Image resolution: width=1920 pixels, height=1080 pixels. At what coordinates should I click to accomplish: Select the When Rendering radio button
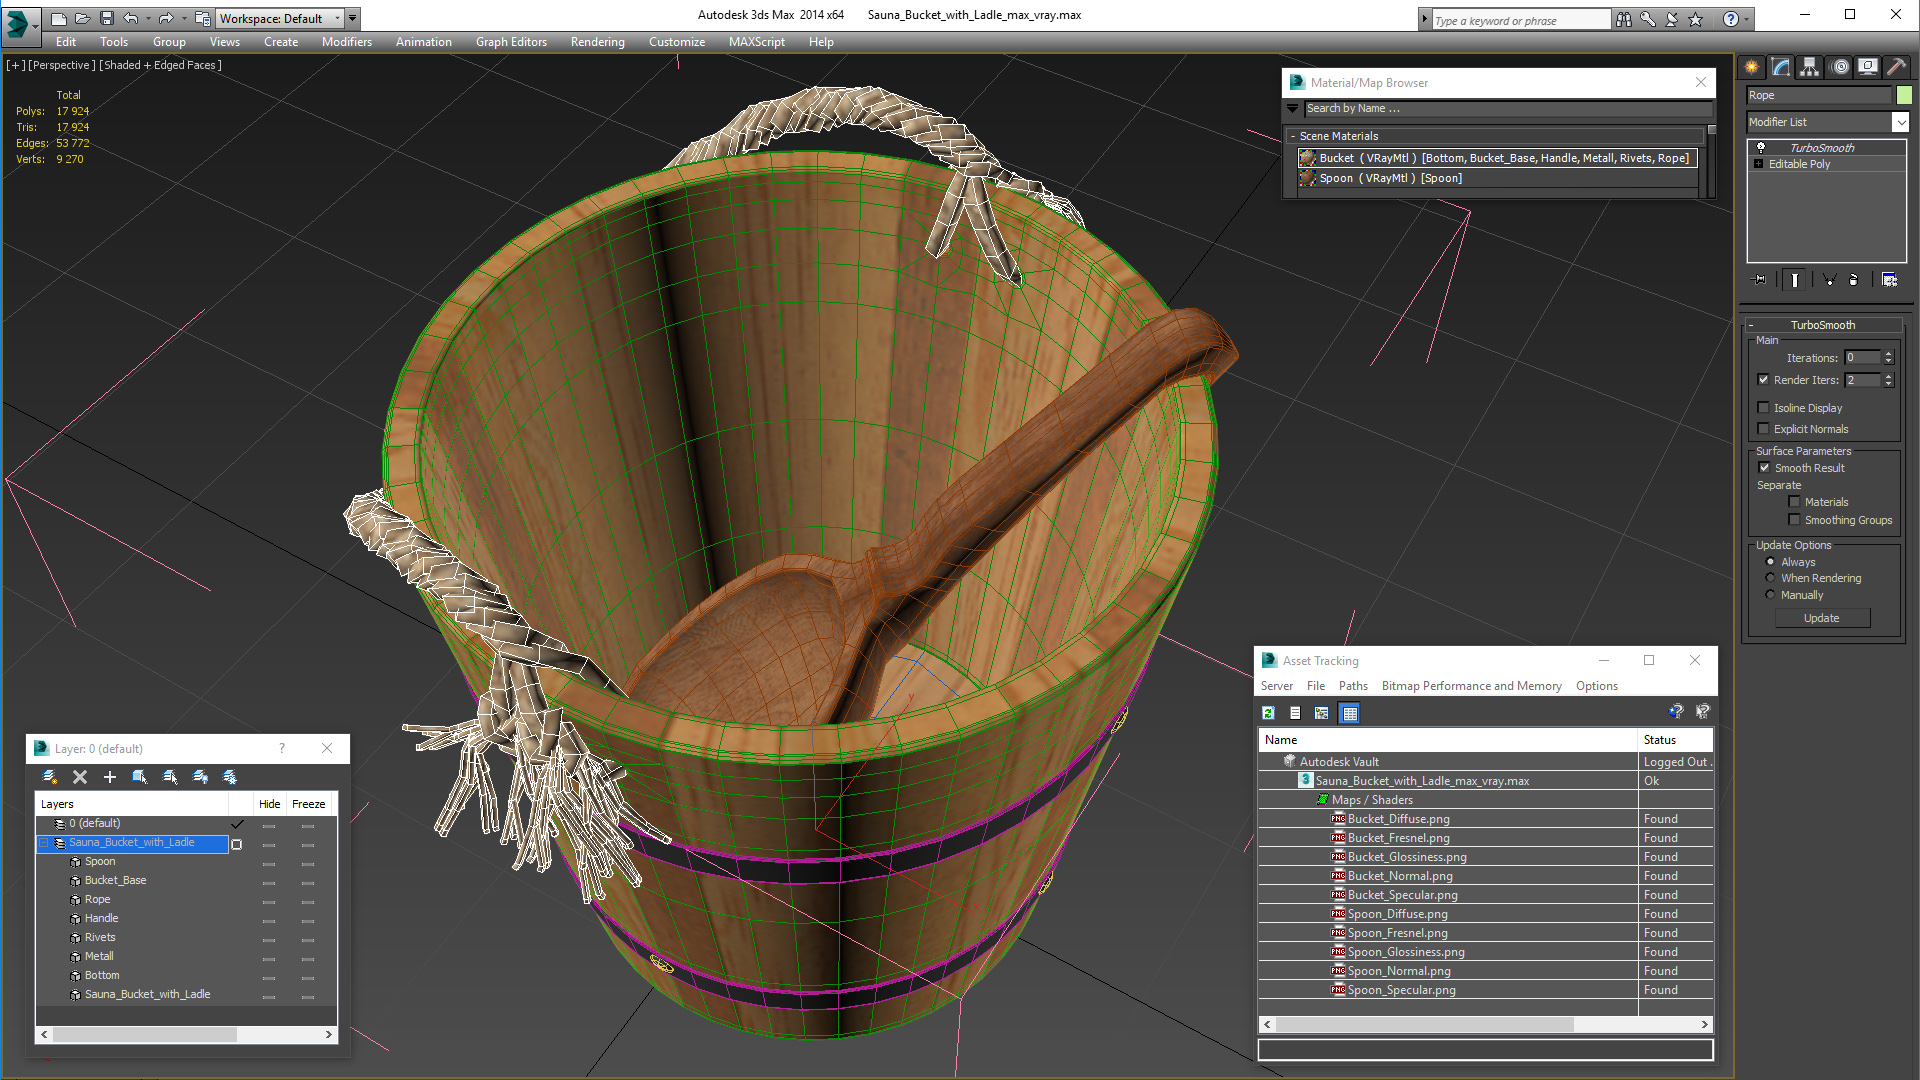click(1770, 578)
